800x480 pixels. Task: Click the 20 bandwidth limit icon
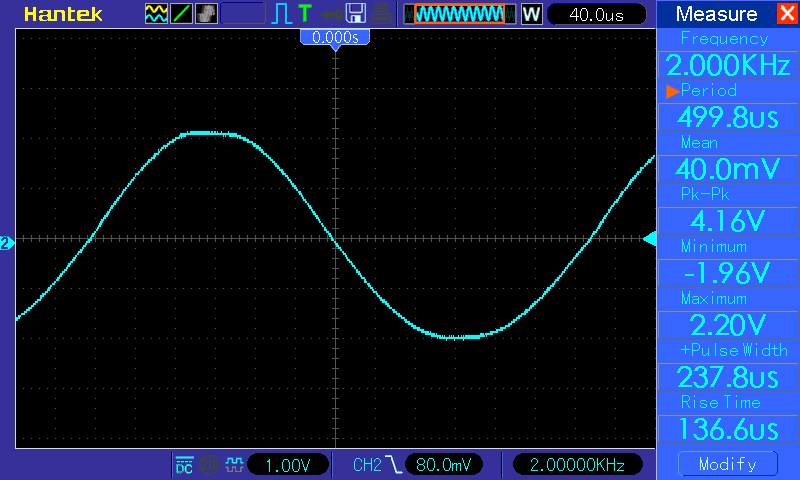[209, 465]
